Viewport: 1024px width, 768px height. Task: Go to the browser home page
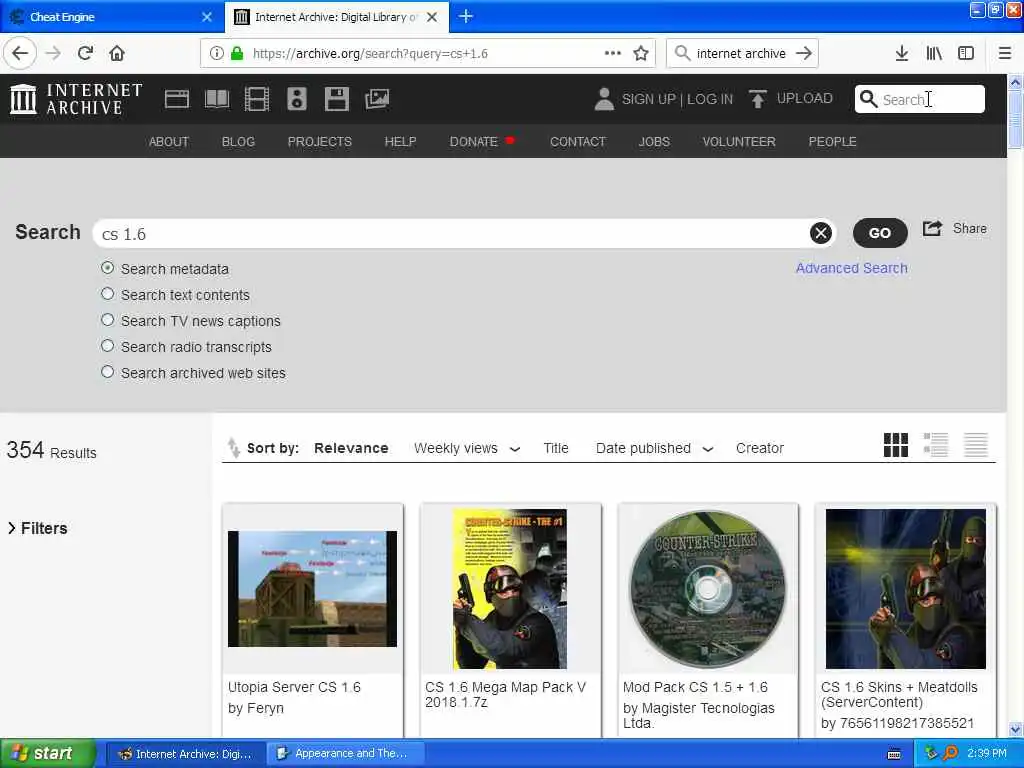pyautogui.click(x=117, y=53)
